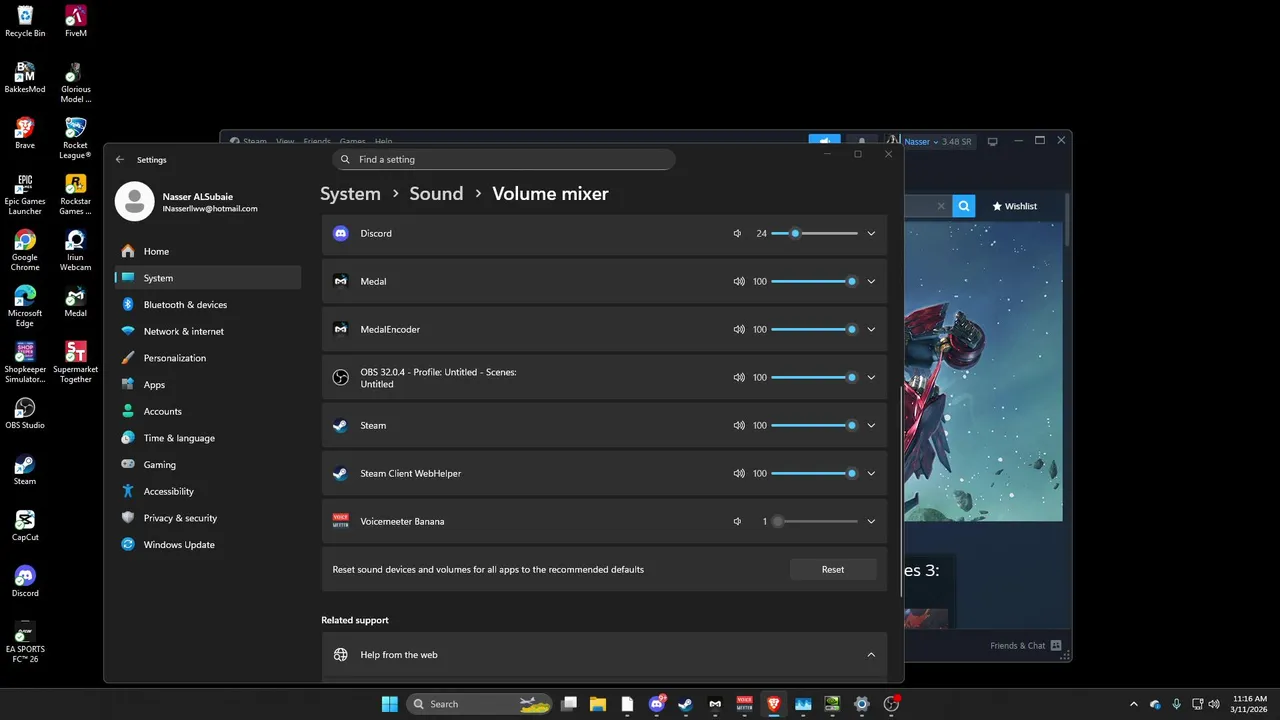1280x720 pixels.
Task: Go back to Sound breadcrumb
Action: coord(436,194)
